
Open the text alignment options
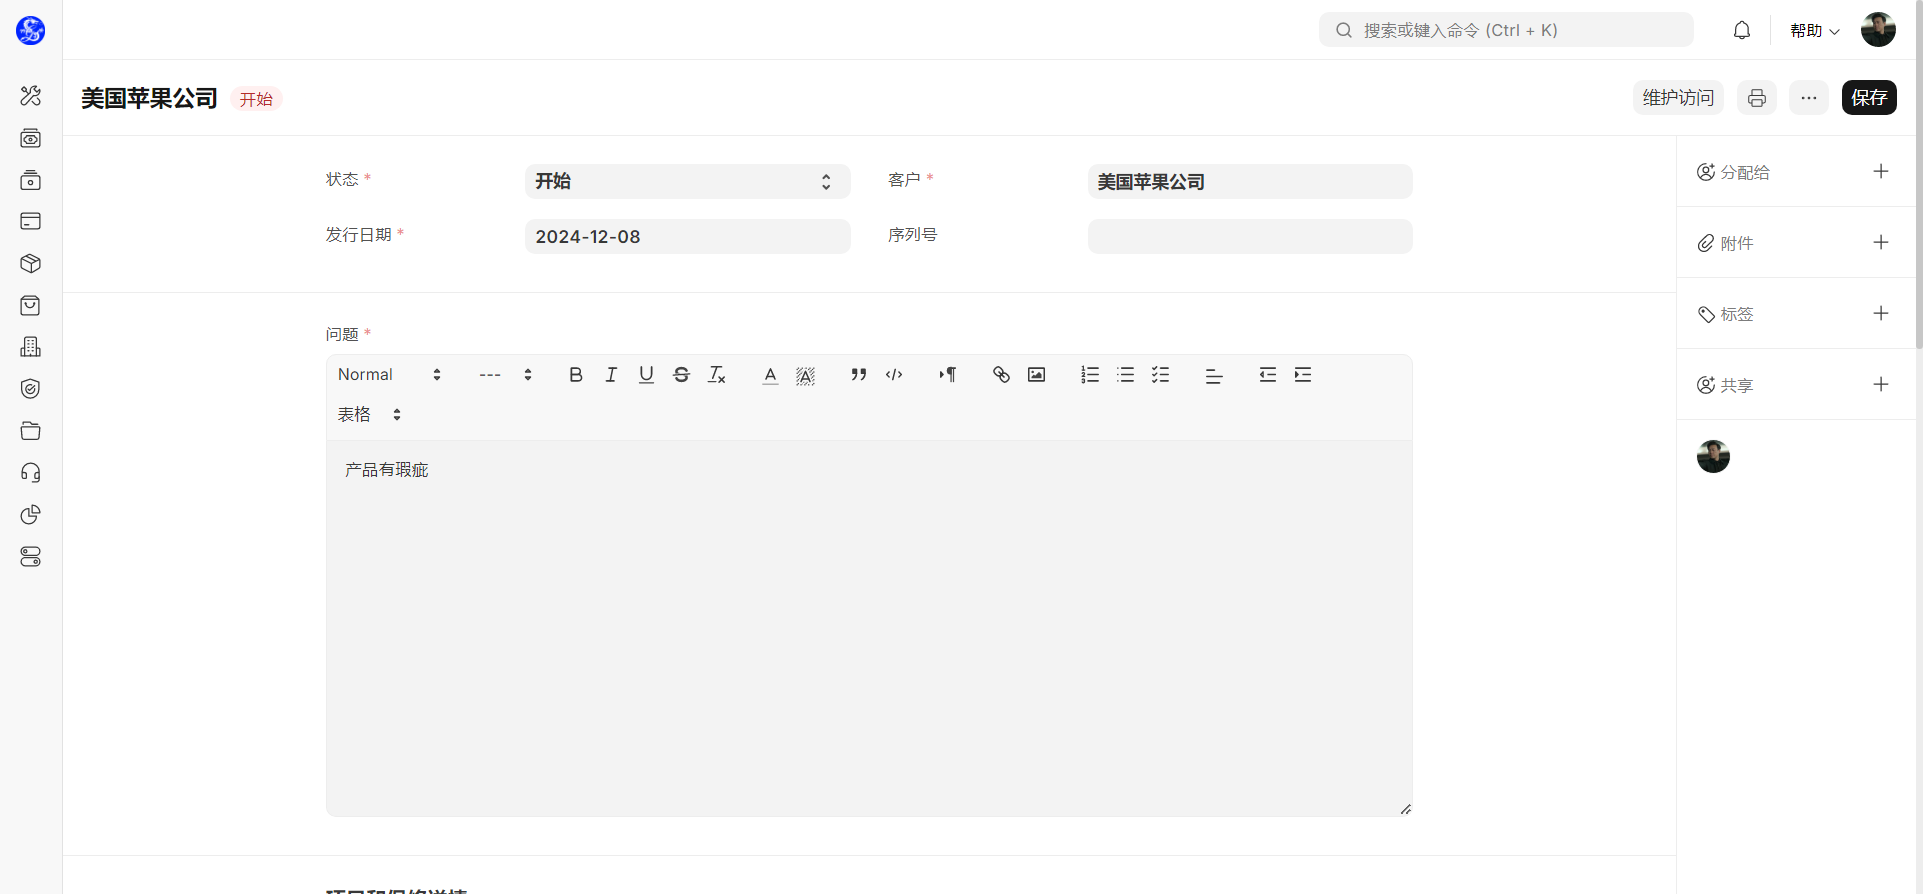(x=1214, y=375)
